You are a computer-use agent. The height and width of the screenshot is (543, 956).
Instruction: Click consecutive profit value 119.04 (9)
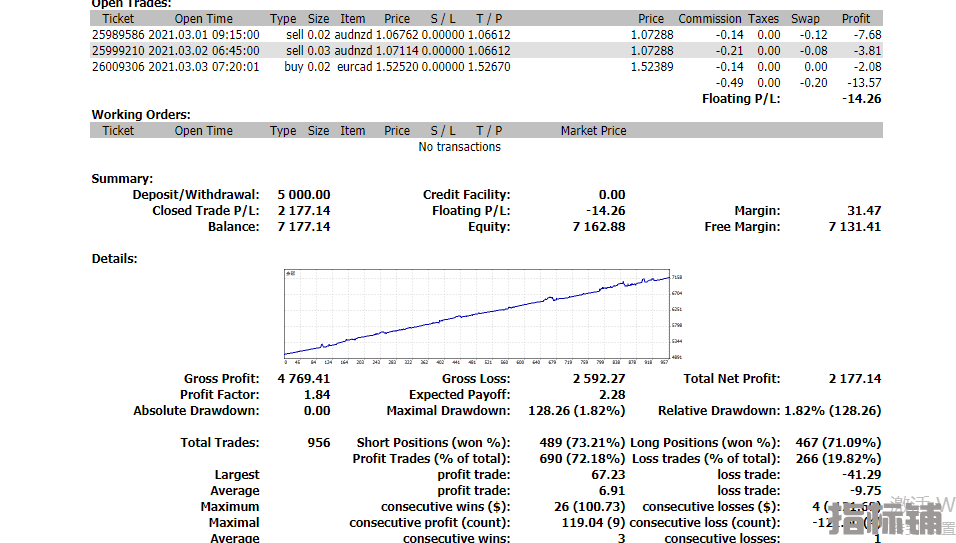pyautogui.click(x=593, y=522)
